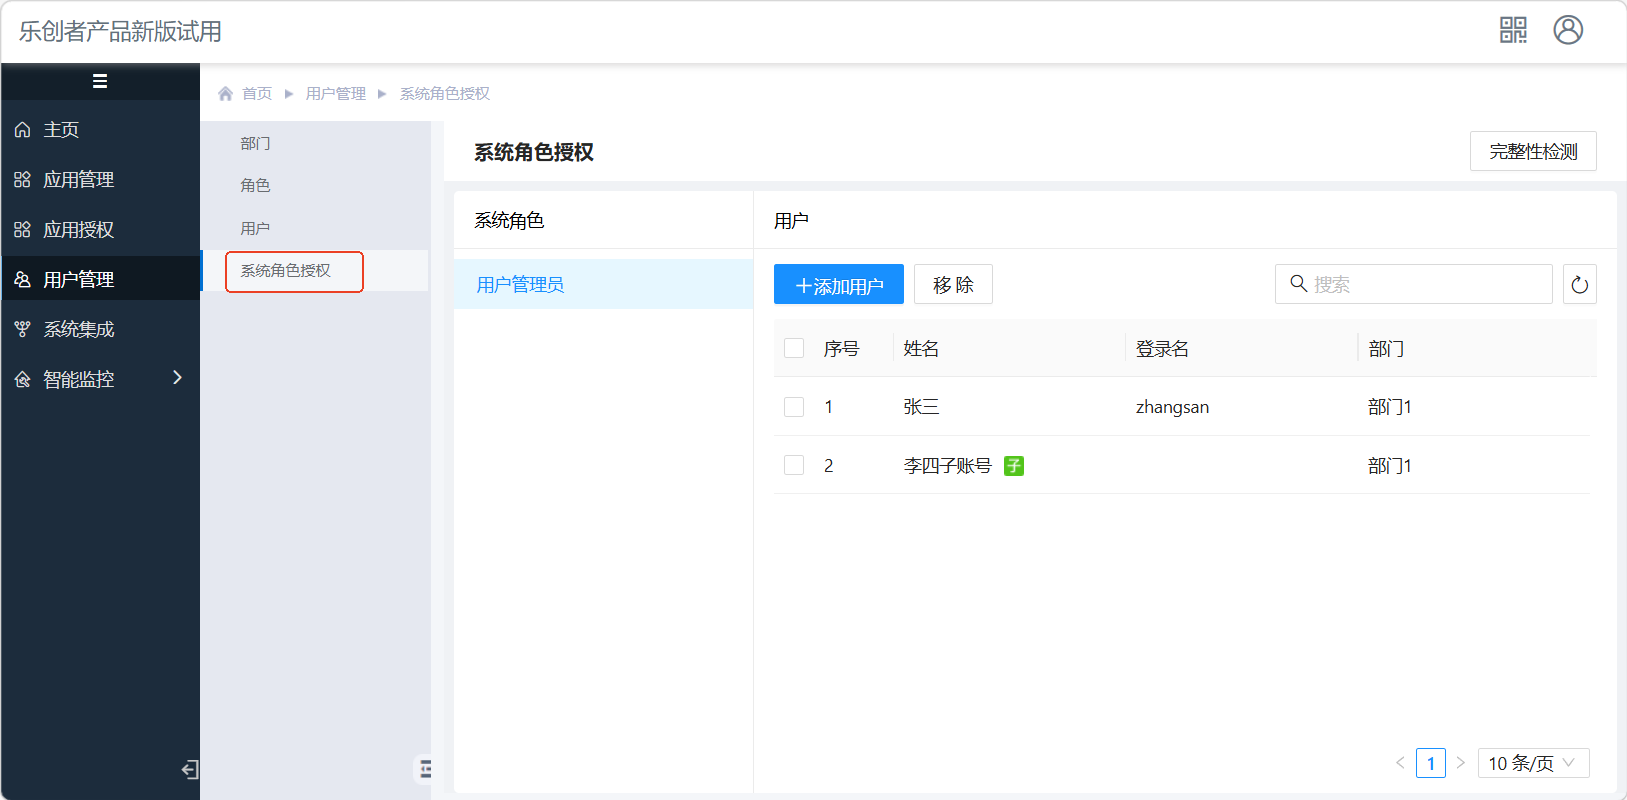
Task: Expand the 智能监控 sidebar menu
Action: 100,379
